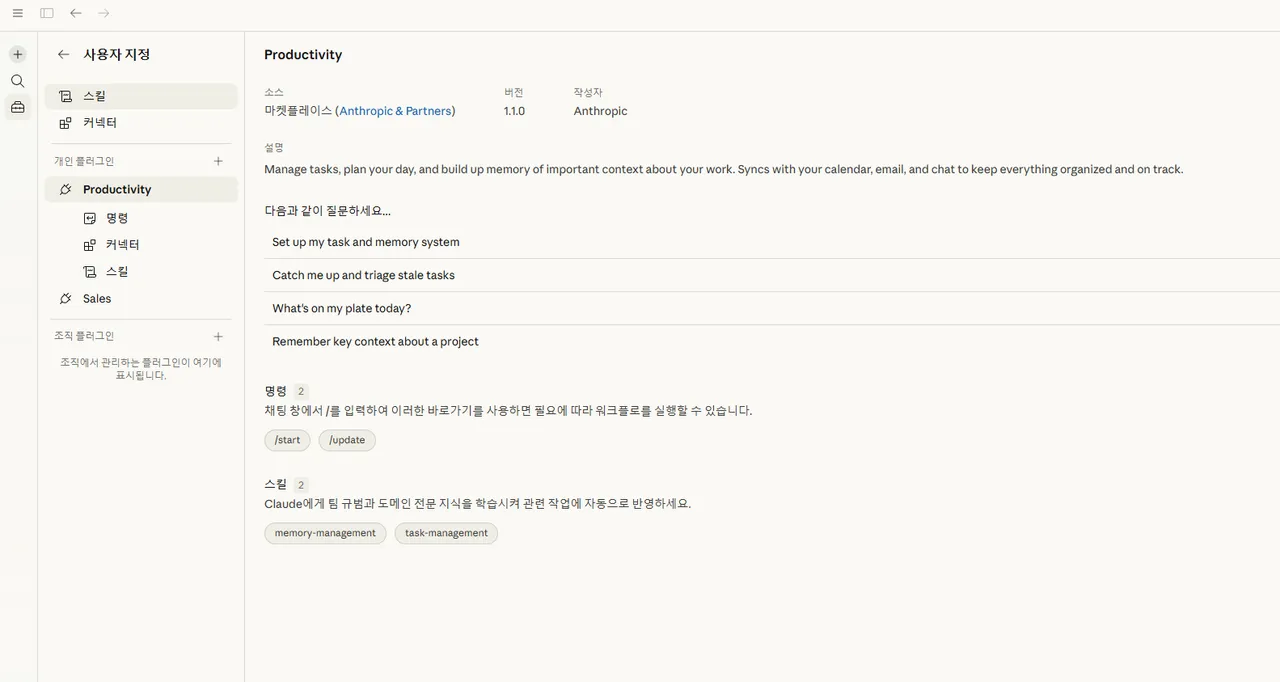Screen dimensions: 1280x682
Task: Expand the Sales plugin entry
Action: pos(141,298)
